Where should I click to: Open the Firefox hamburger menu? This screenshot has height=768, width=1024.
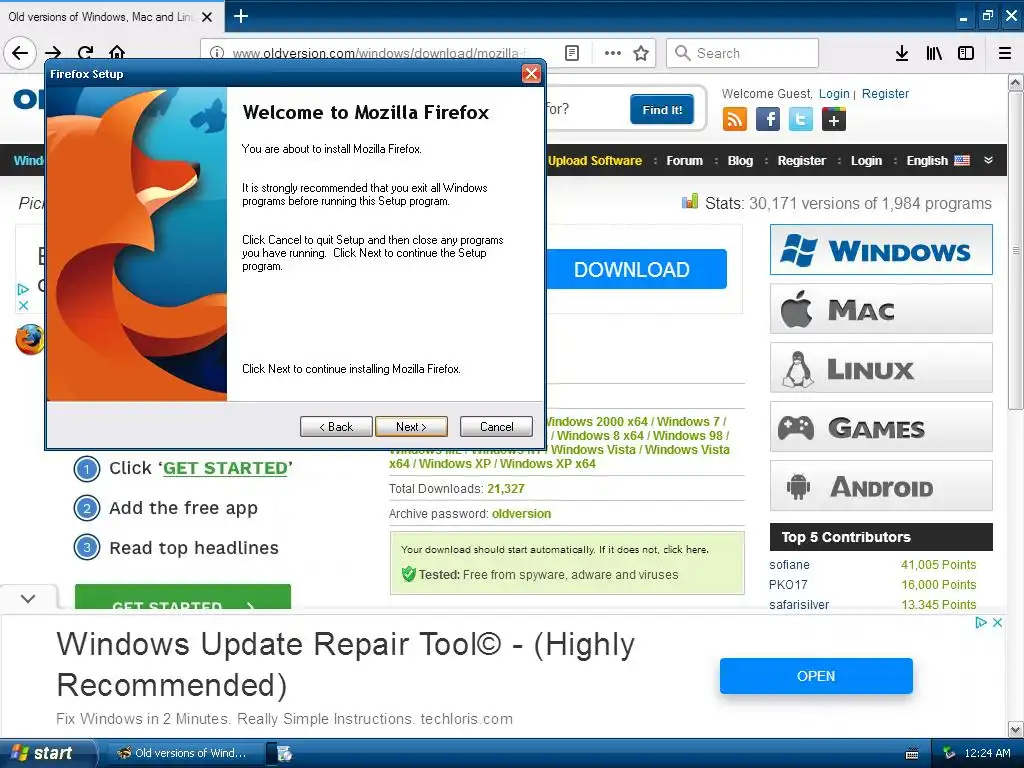pos(1005,53)
